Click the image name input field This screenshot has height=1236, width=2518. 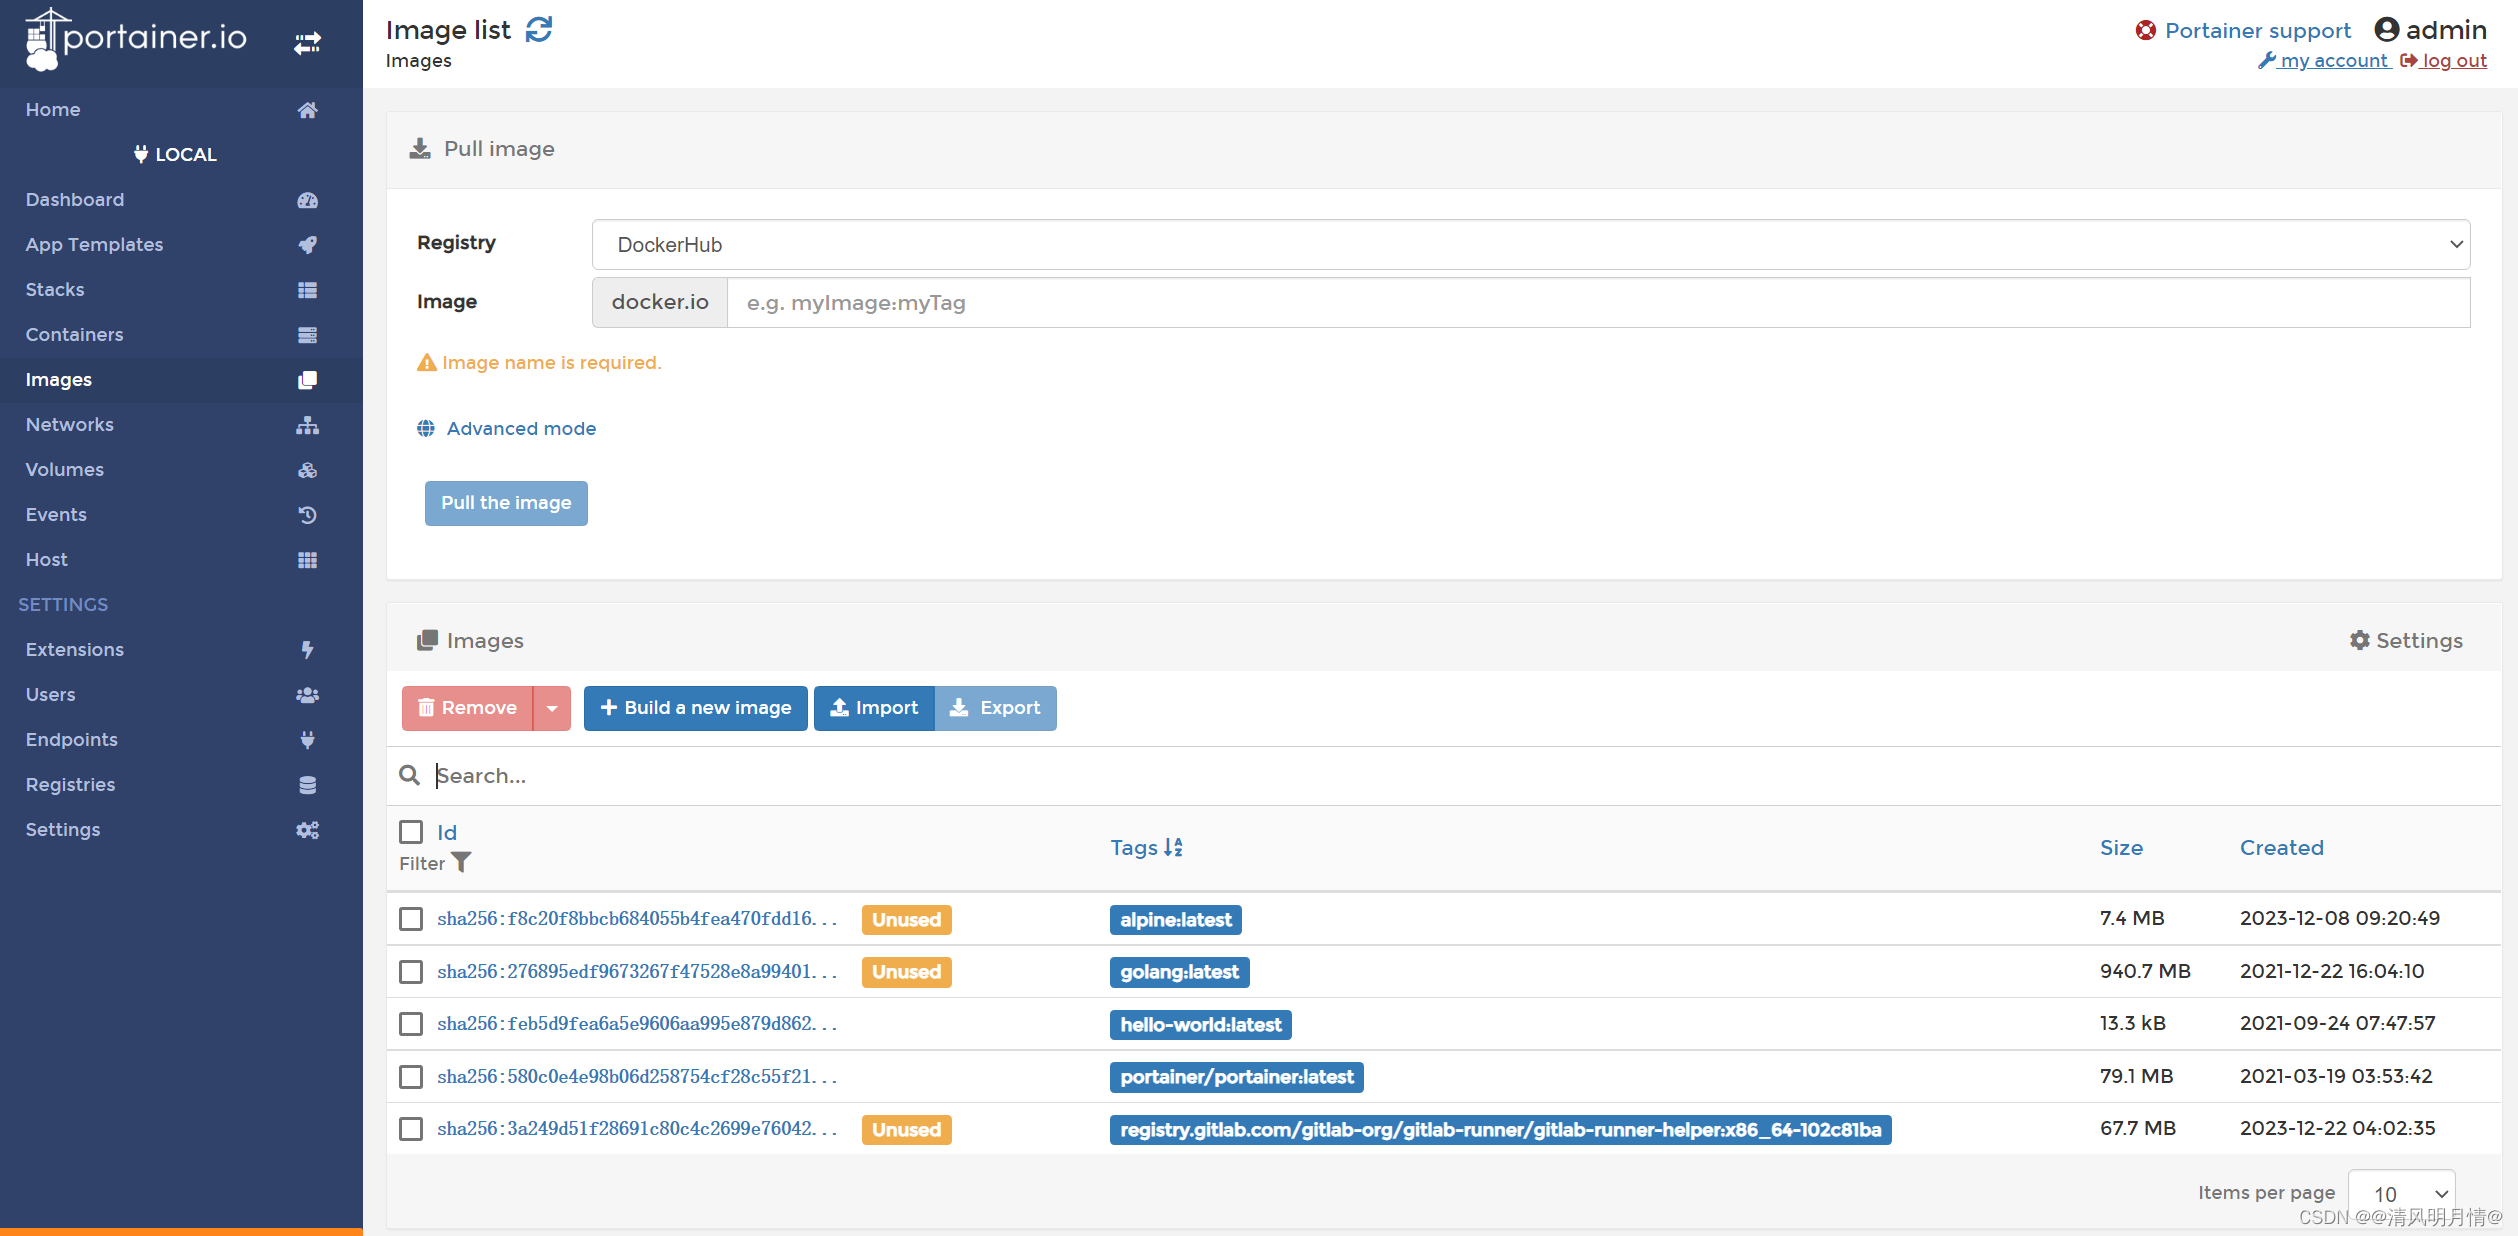click(1598, 303)
